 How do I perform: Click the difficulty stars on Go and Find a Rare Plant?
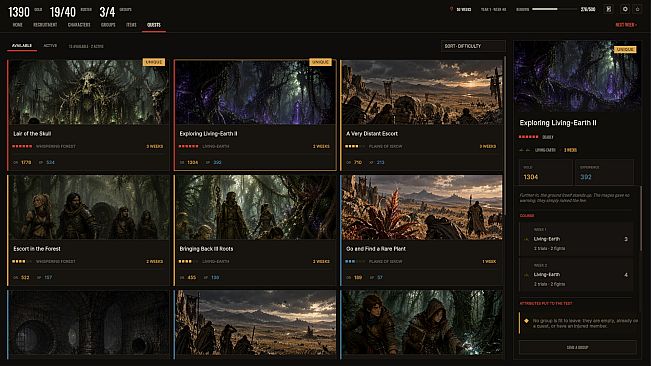(355, 261)
